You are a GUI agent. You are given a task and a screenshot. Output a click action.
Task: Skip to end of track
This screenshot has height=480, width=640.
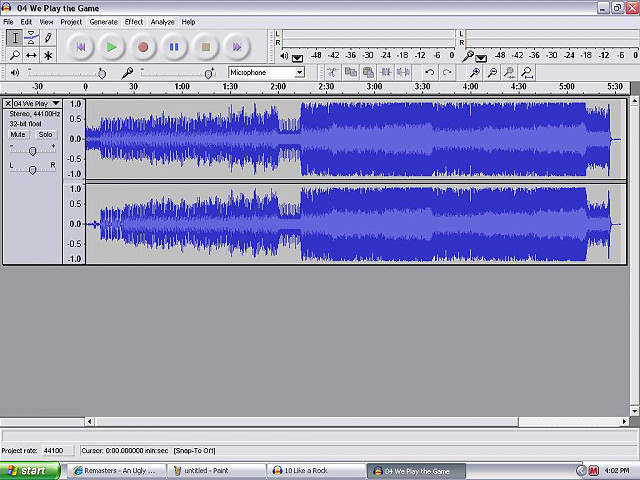coord(237,47)
